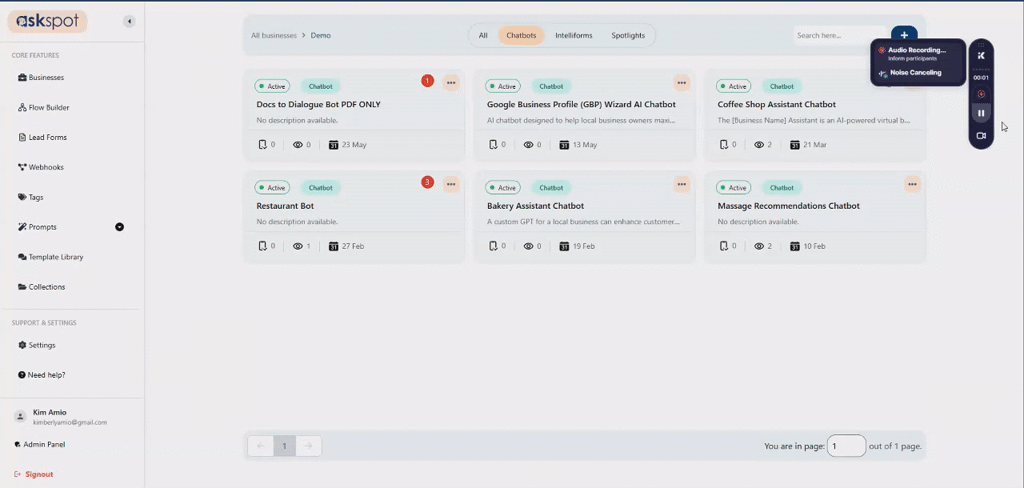Click Demo breadcrumb
The height and width of the screenshot is (488, 1024).
pos(321,35)
